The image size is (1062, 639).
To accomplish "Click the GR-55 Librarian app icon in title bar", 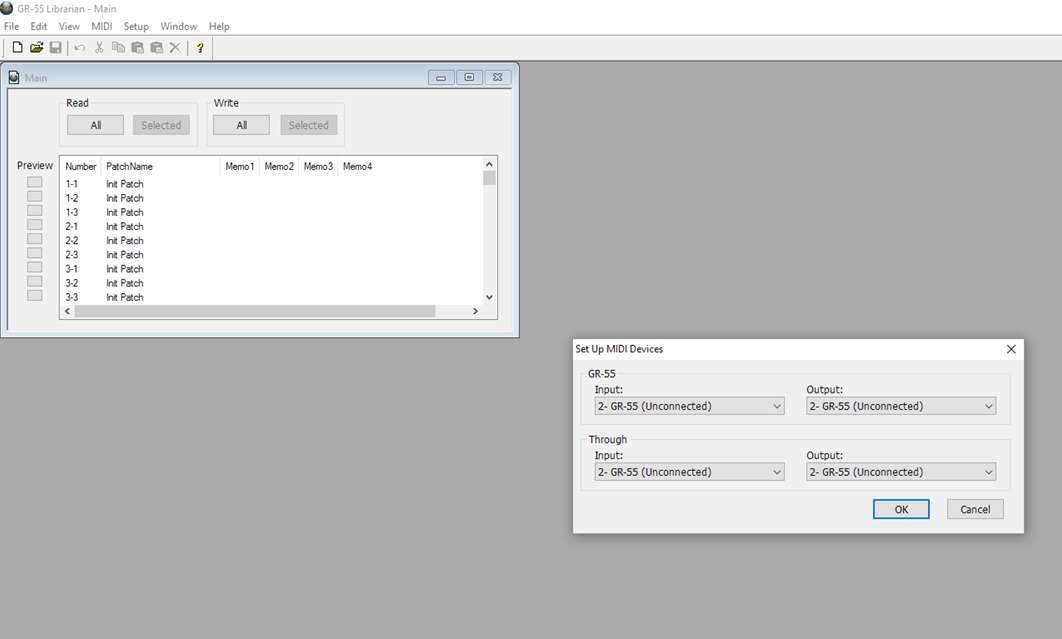I will pos(7,8).
